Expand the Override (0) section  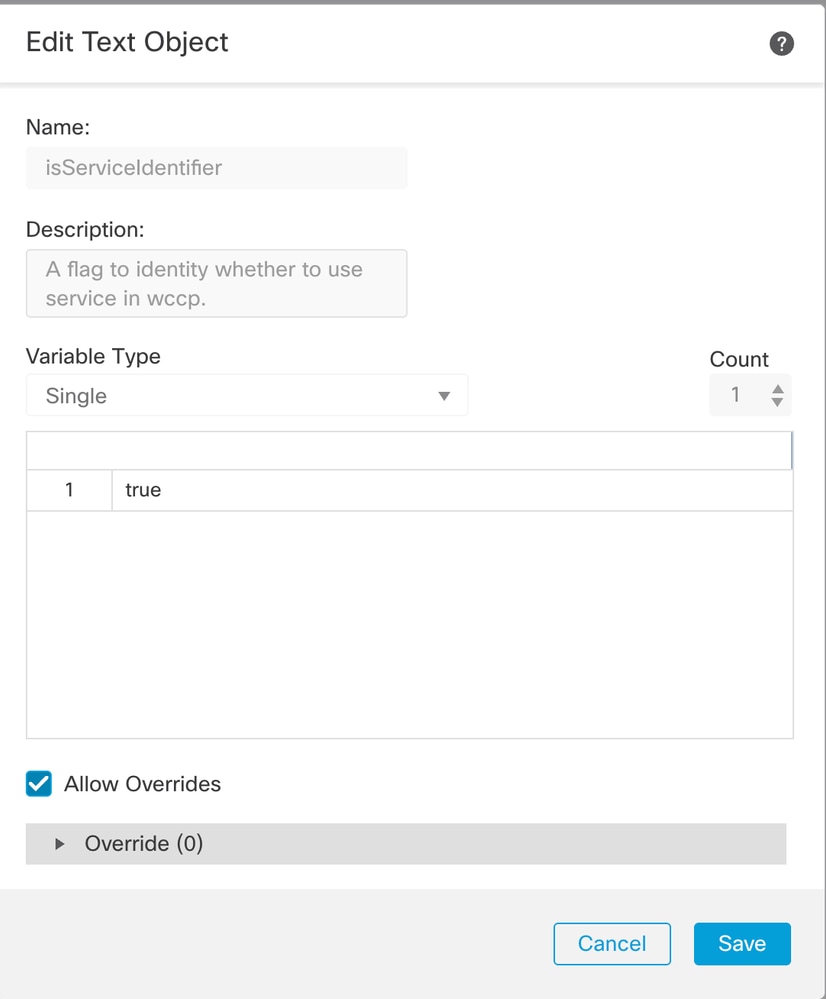tap(405, 844)
